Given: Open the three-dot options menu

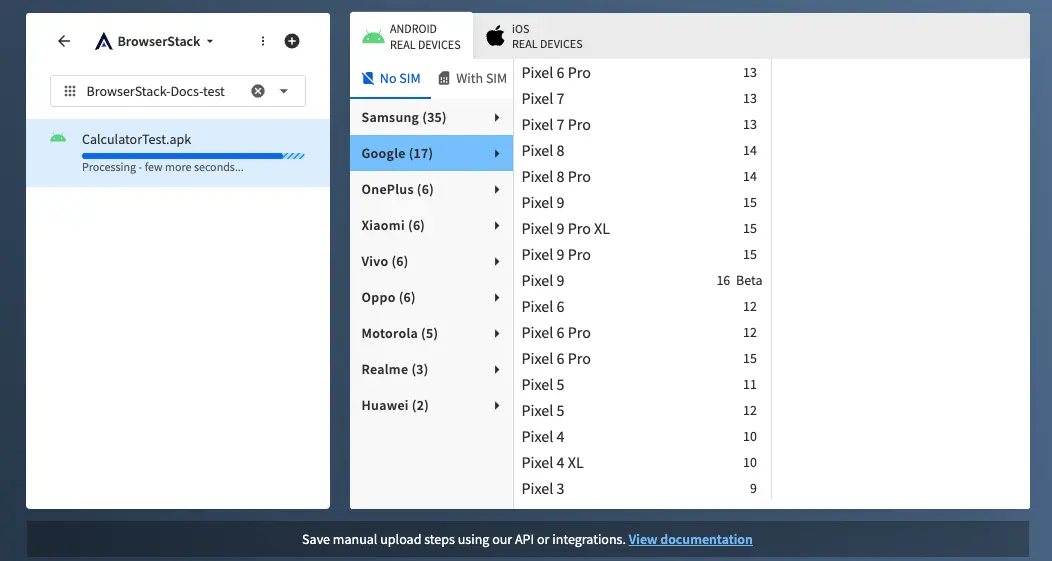Looking at the screenshot, I should click(x=263, y=41).
